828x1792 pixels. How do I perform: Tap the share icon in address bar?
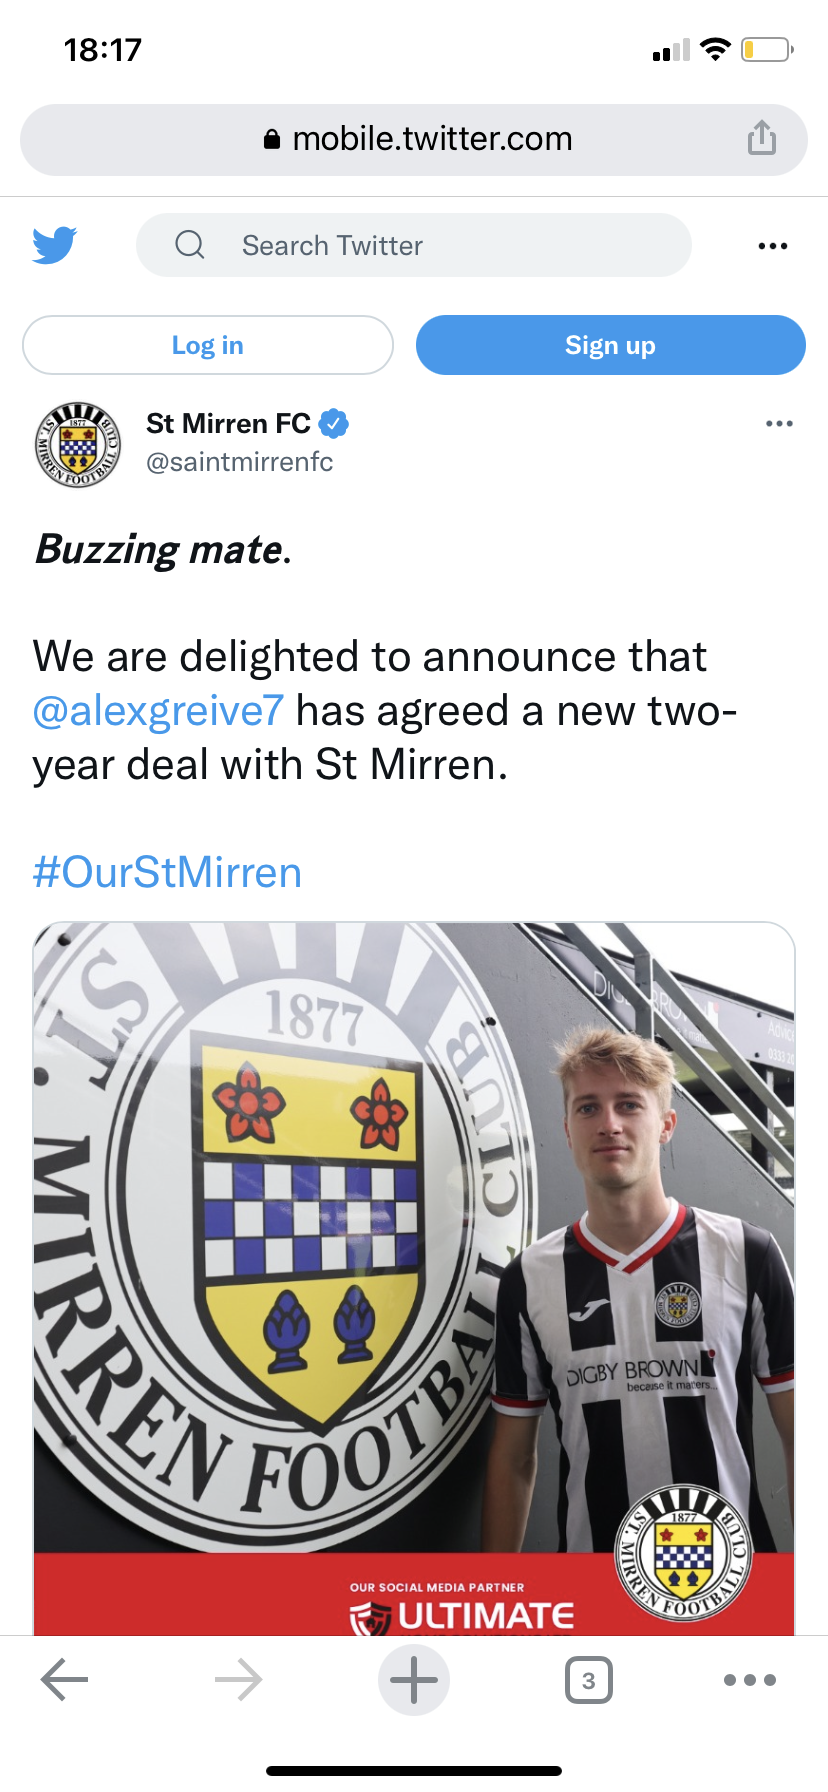(x=761, y=138)
